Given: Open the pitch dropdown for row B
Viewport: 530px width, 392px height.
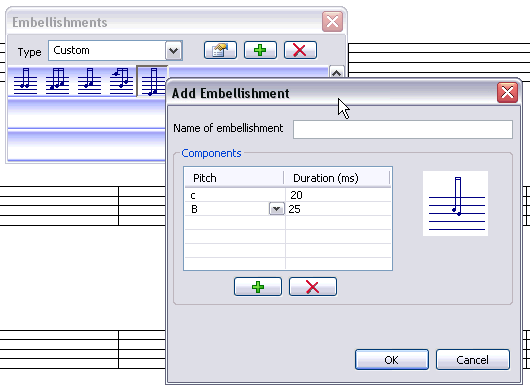Looking at the screenshot, I should coord(276,209).
